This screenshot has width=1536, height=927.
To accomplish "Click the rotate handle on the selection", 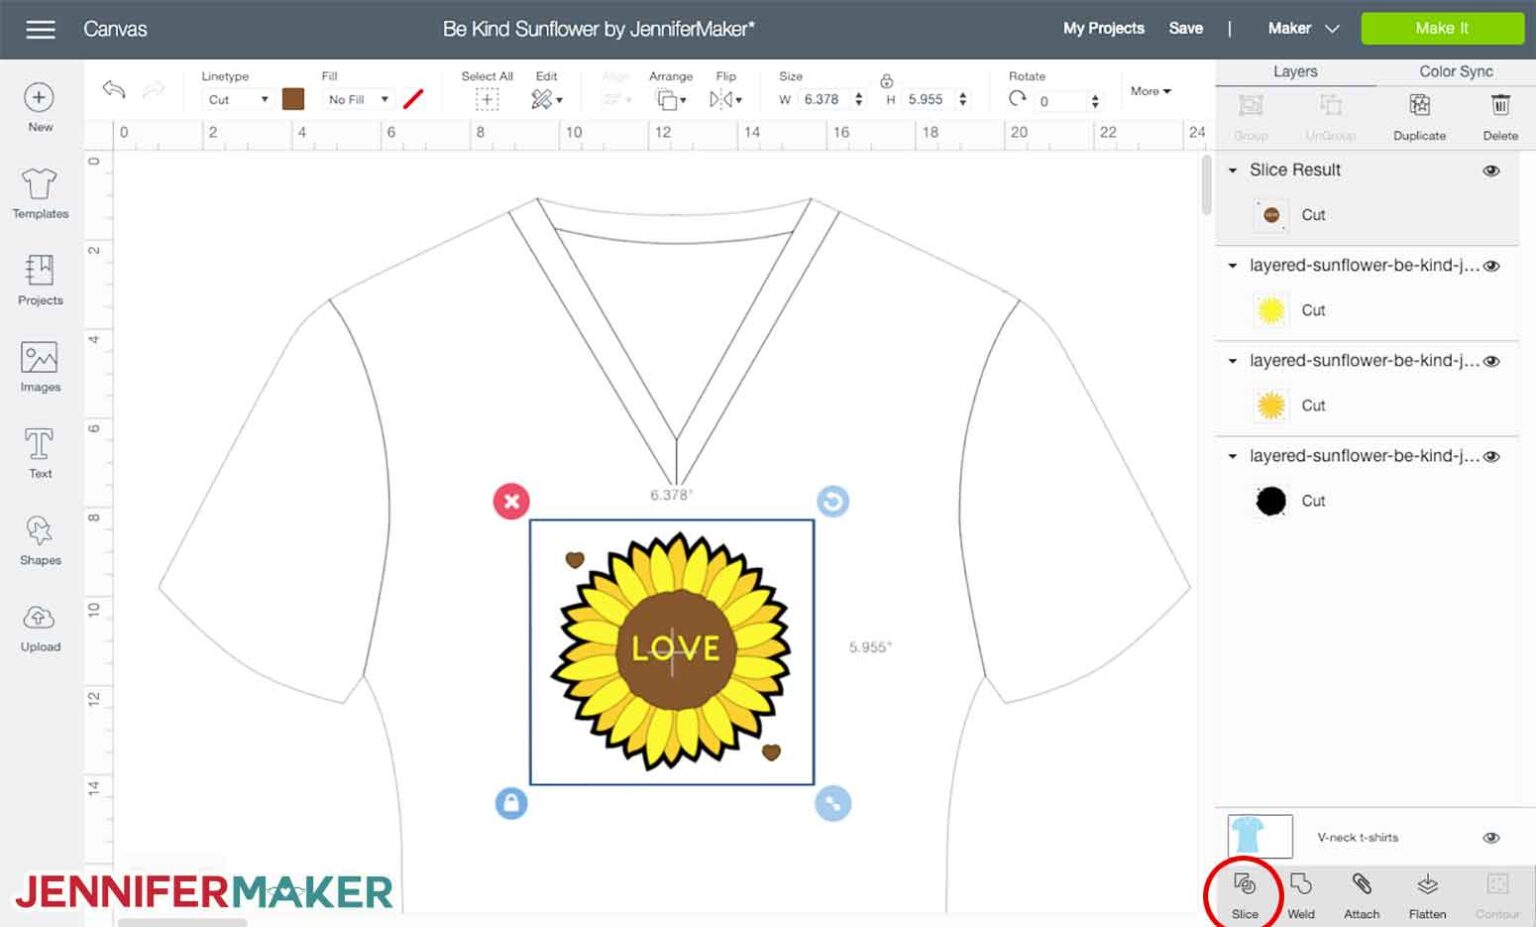I will pyautogui.click(x=832, y=501).
